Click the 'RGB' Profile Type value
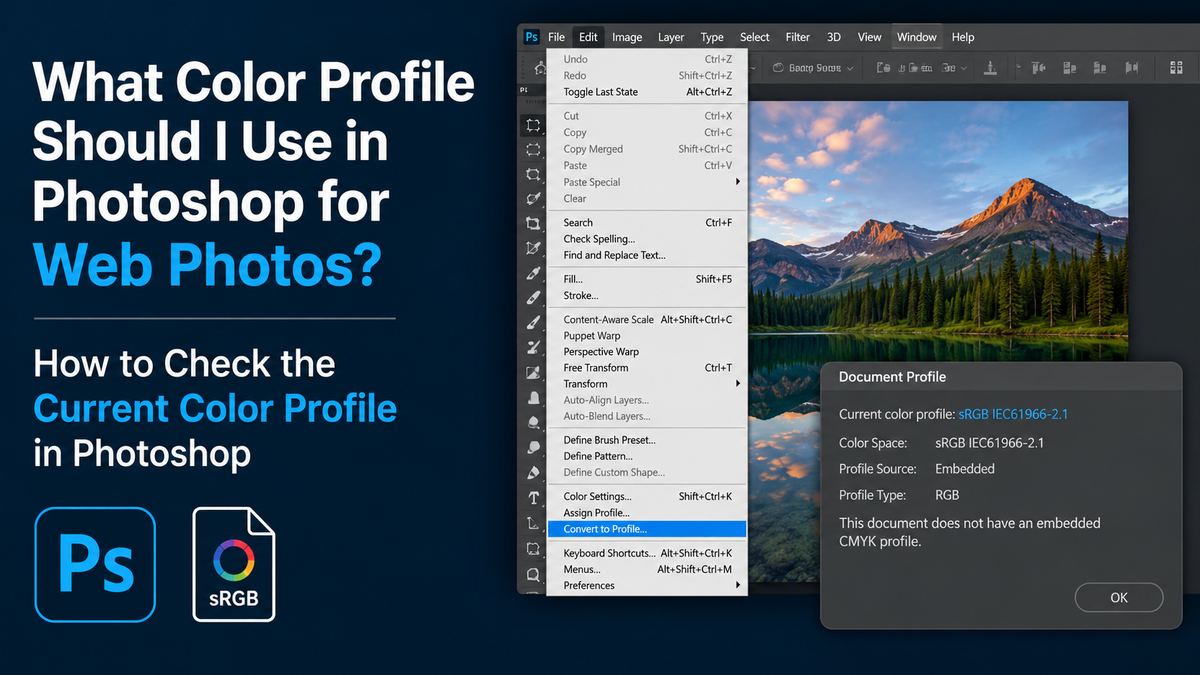This screenshot has height=675, width=1200. [948, 495]
